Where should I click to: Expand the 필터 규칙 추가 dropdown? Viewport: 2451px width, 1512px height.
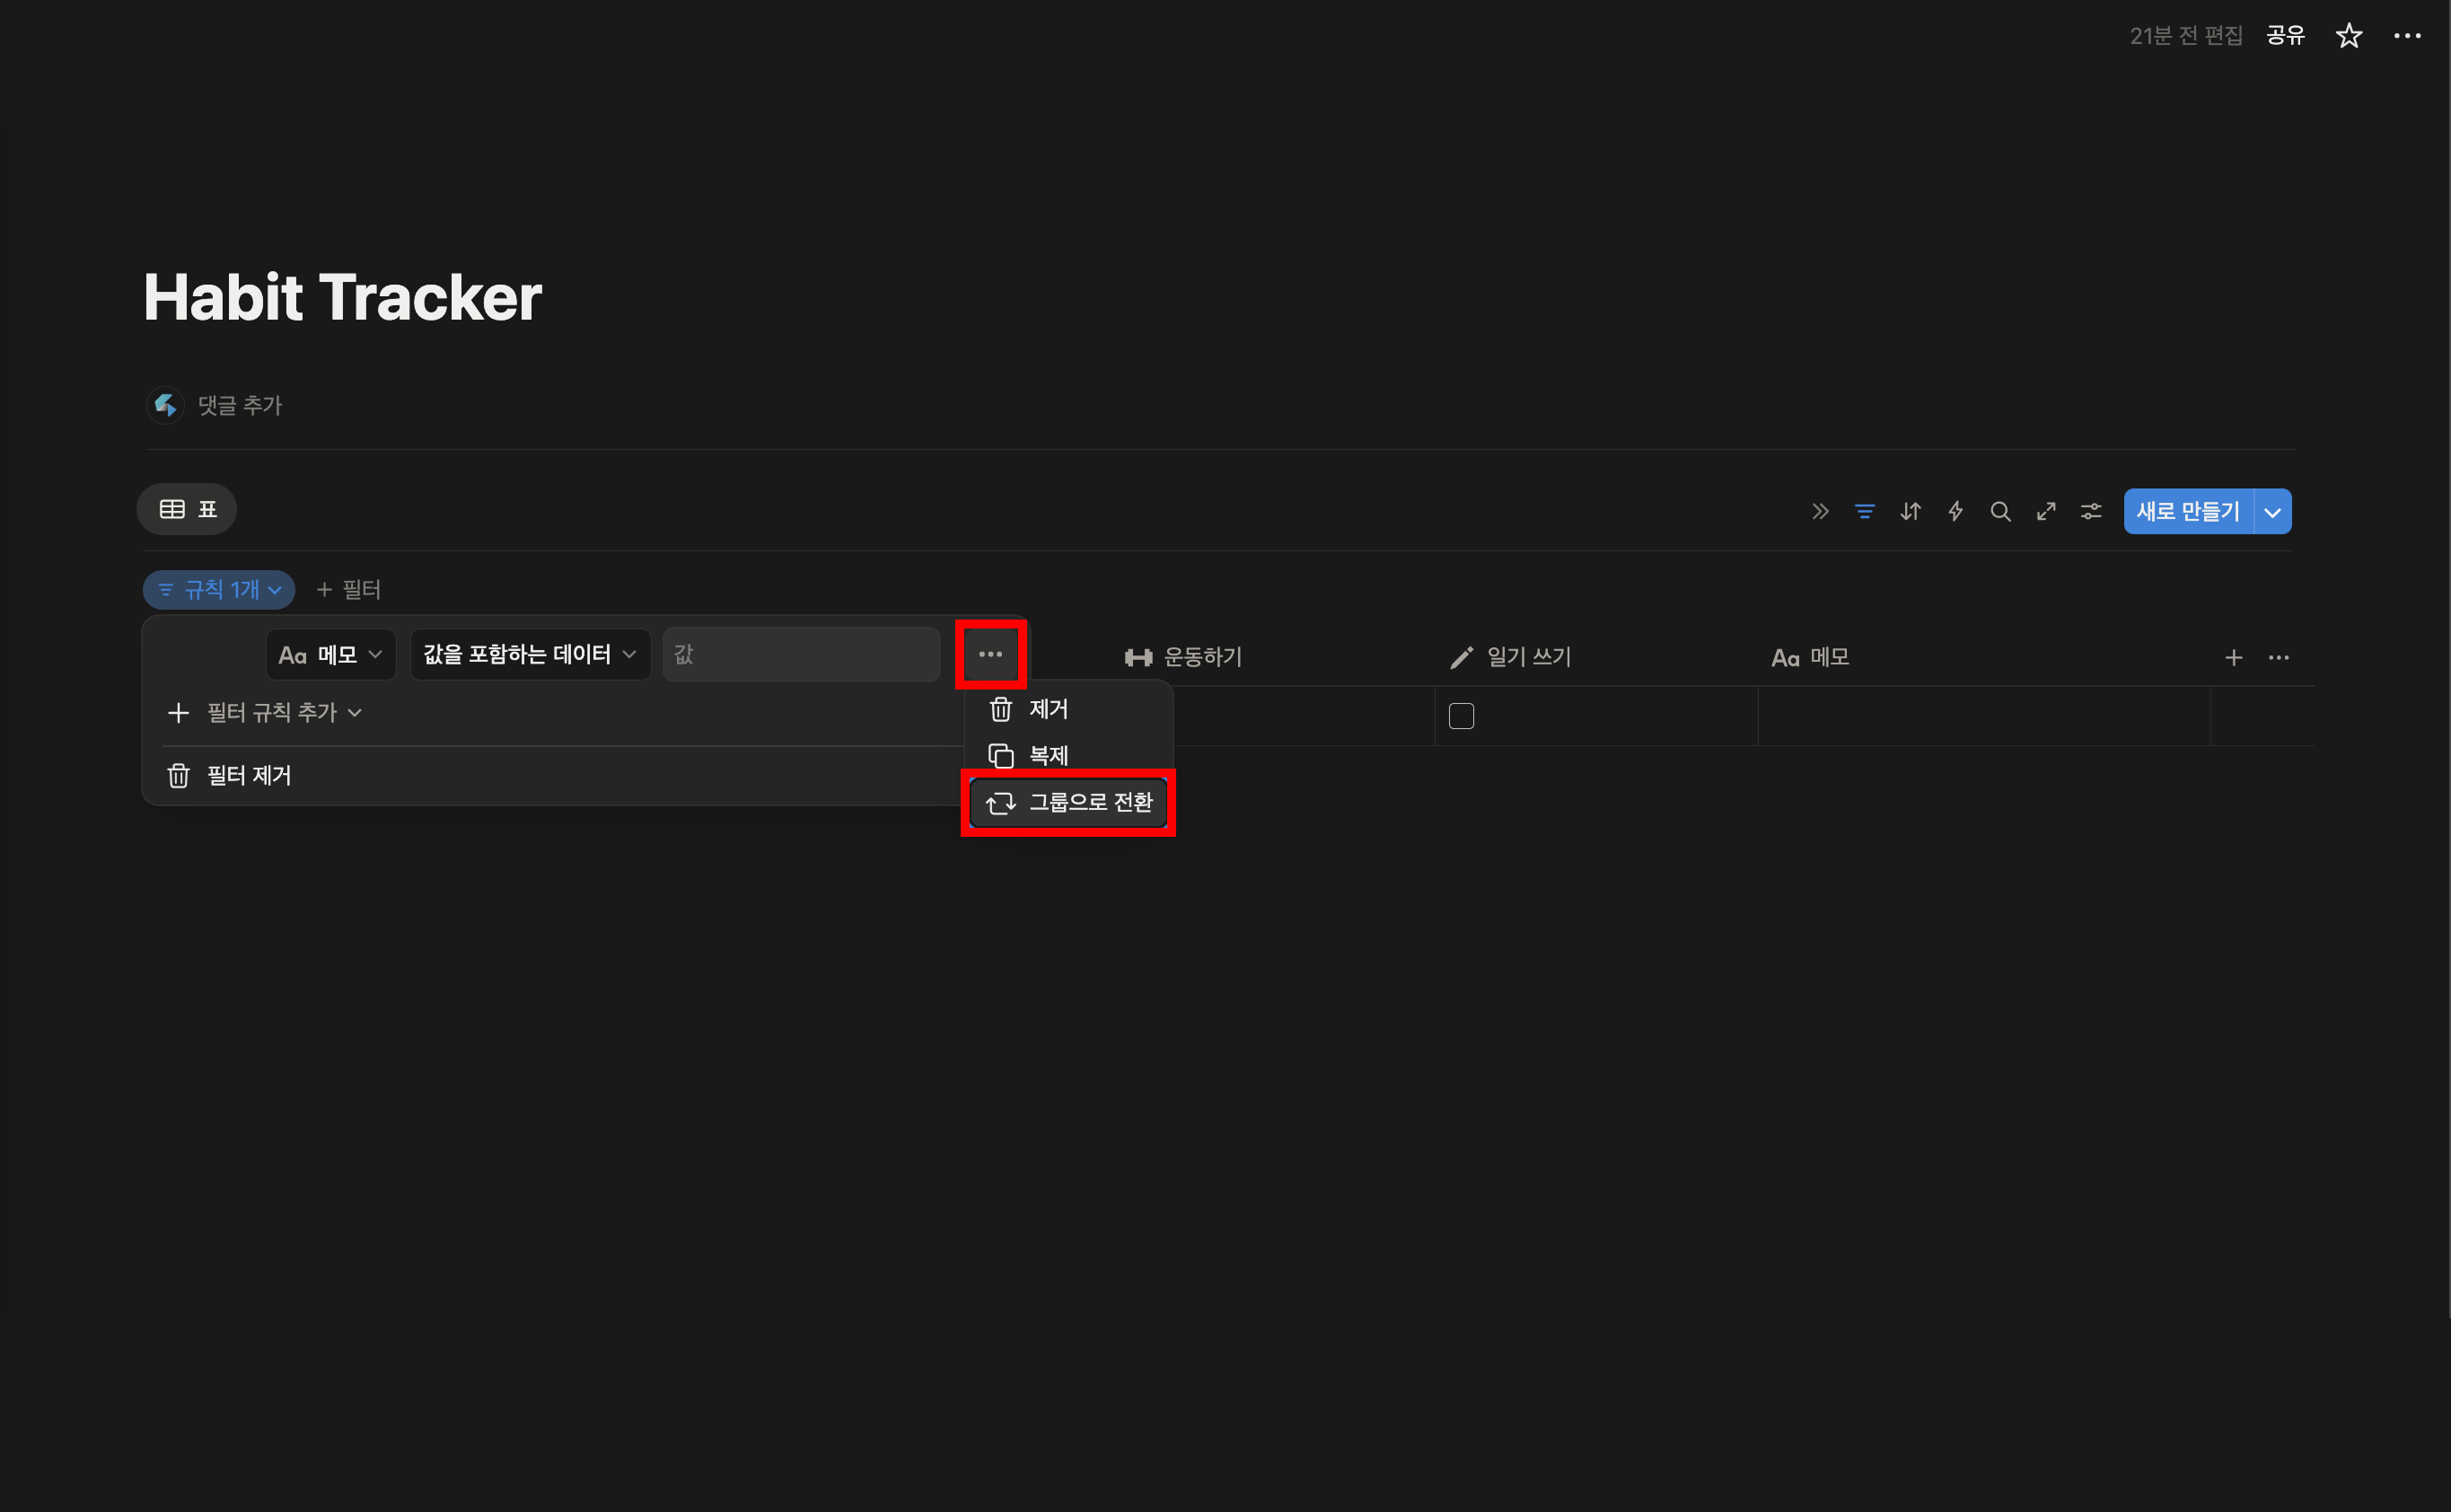[x=265, y=712]
